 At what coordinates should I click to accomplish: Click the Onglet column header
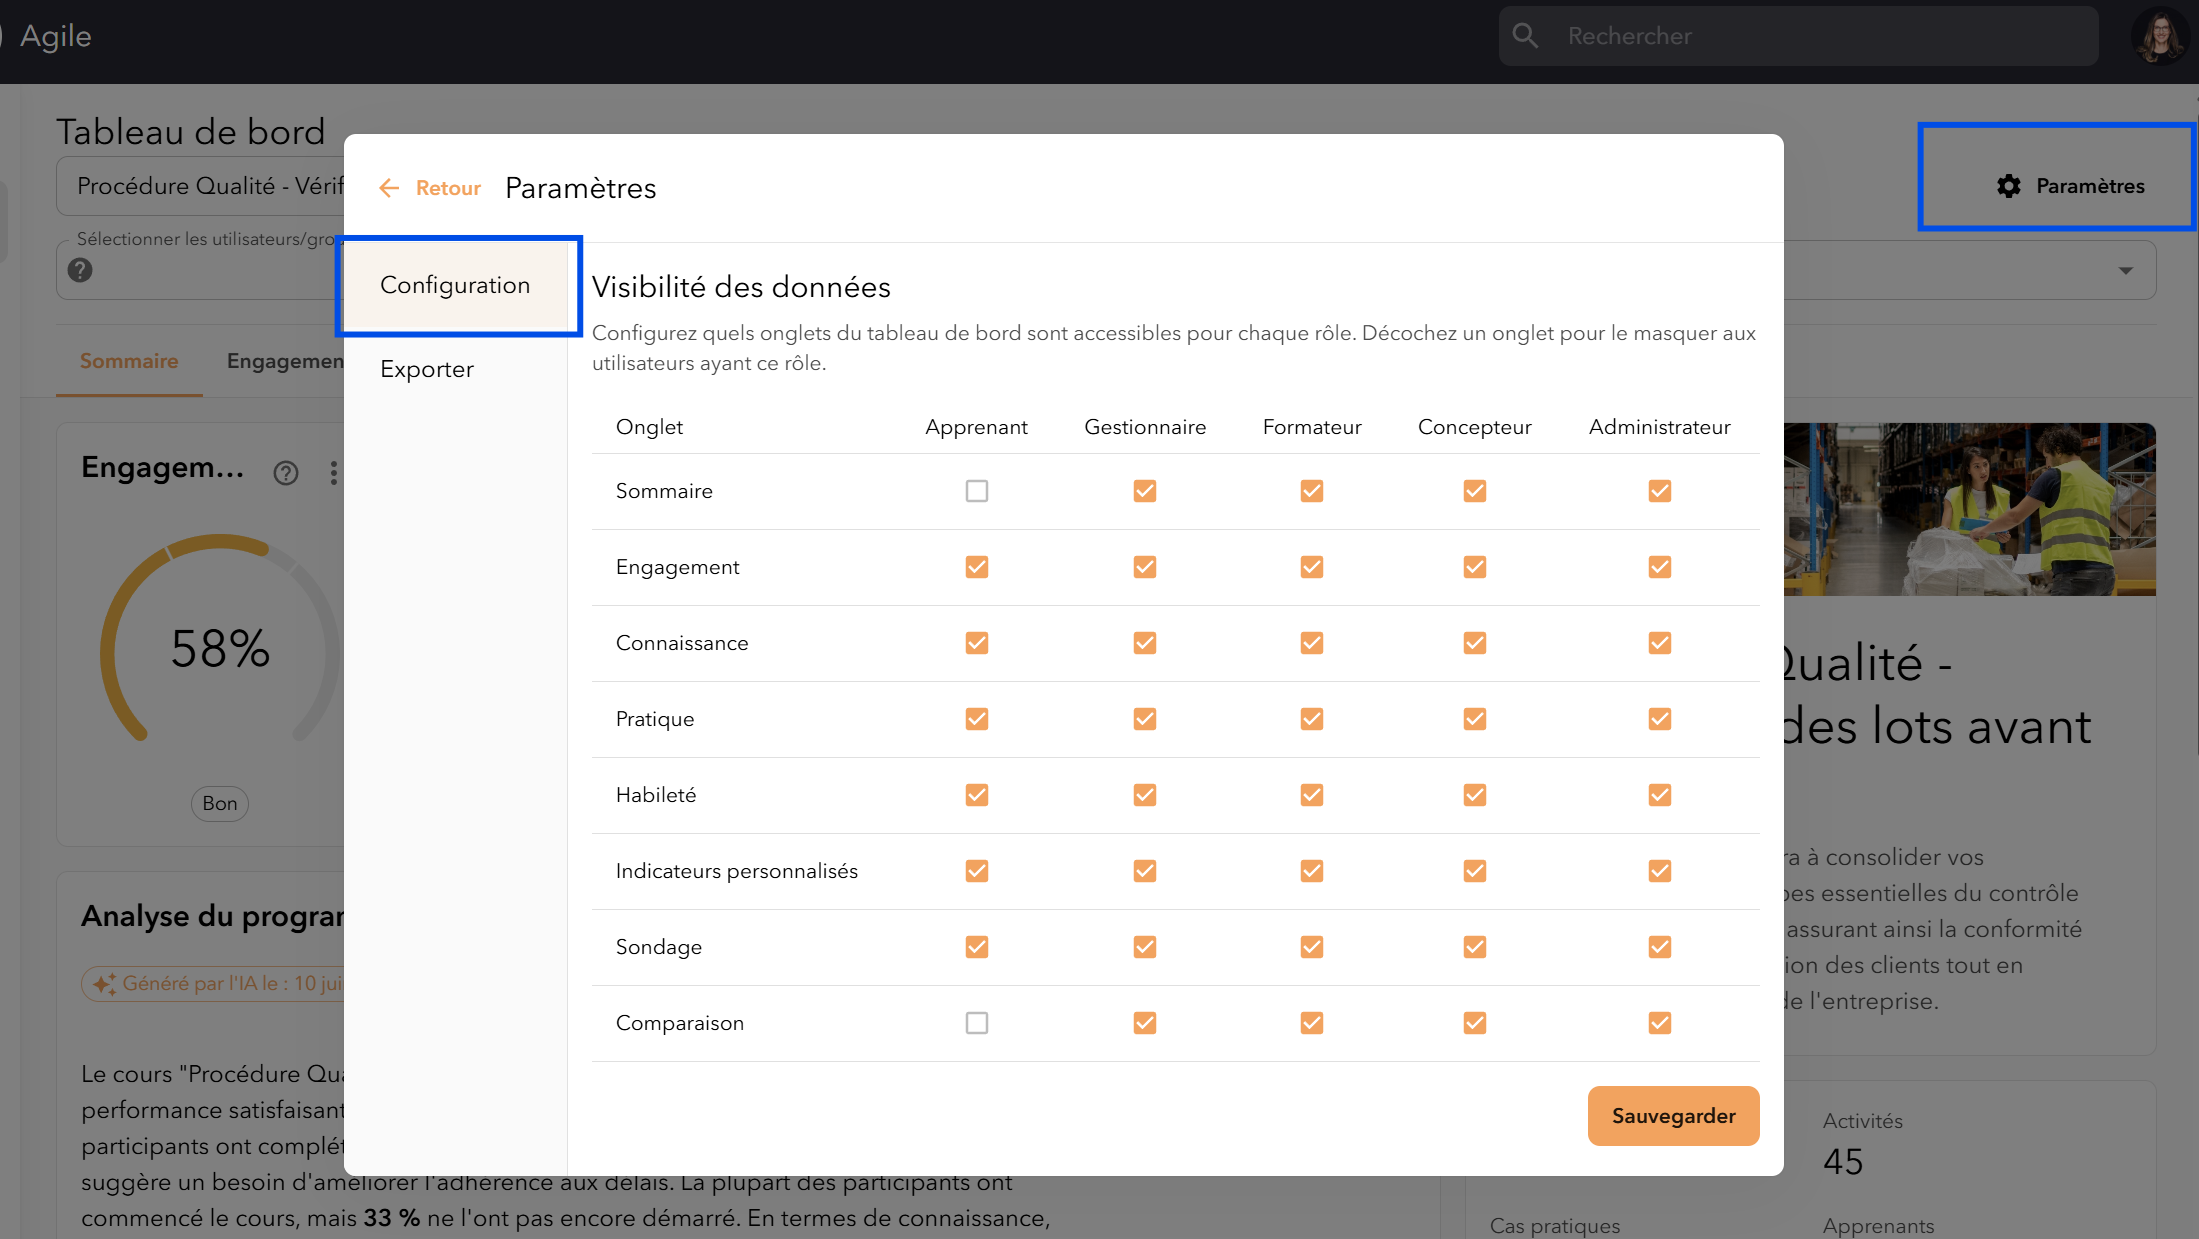click(649, 427)
